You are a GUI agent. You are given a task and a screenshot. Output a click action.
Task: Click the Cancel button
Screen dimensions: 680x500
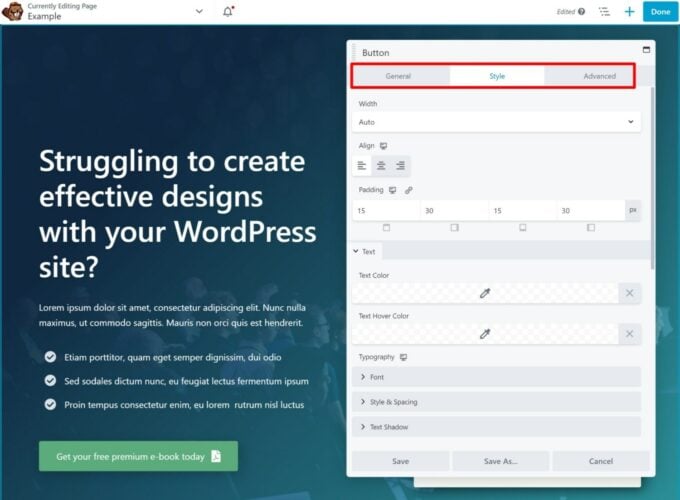tap(601, 461)
